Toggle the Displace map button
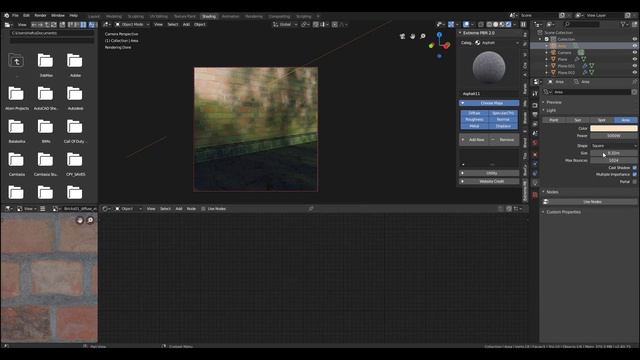The image size is (640, 360). point(503,126)
